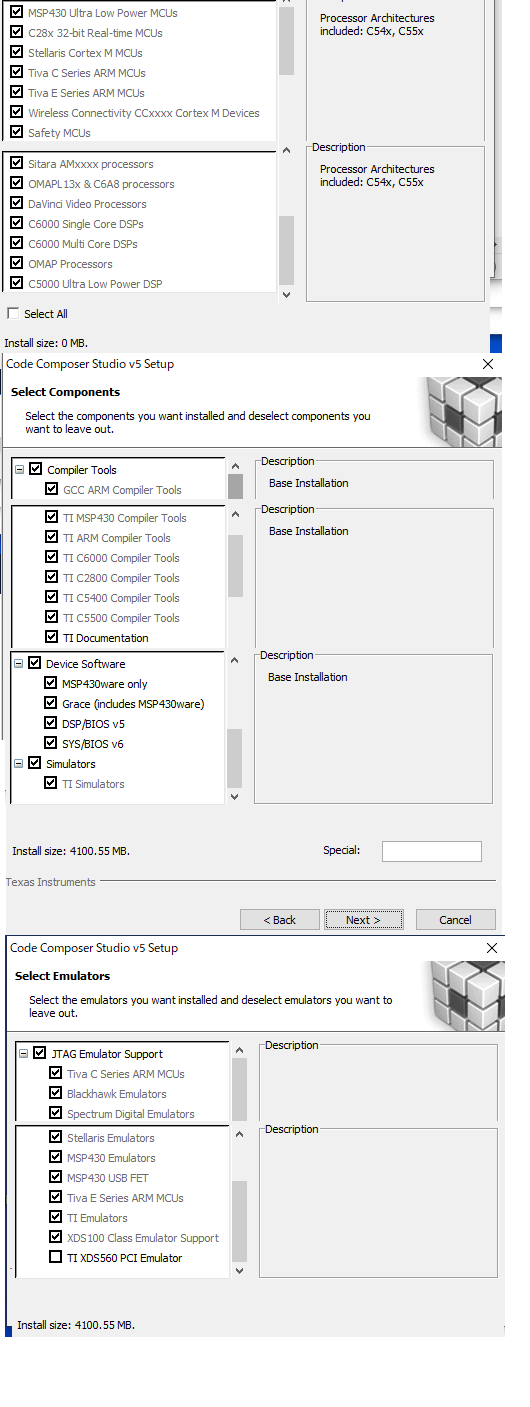The image size is (530, 1407).
Task: Uncheck Blackhawk Emulators
Action: tap(56, 1093)
